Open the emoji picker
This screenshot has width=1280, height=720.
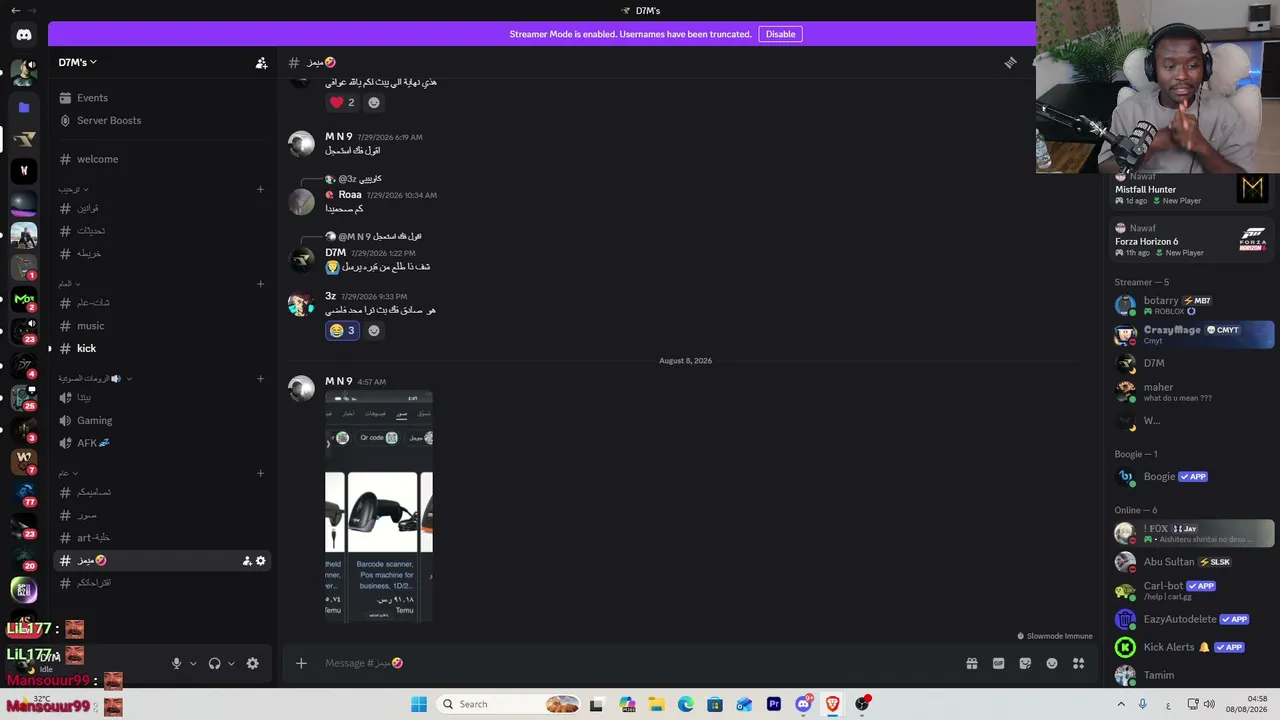(1052, 663)
